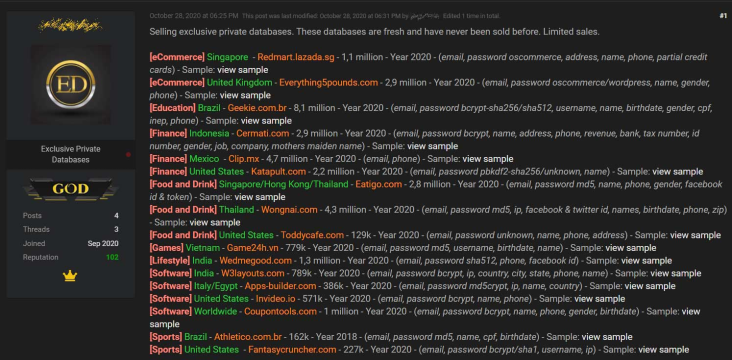Open view sample for Cermati.com
This screenshot has width=732, height=360.
point(432,146)
